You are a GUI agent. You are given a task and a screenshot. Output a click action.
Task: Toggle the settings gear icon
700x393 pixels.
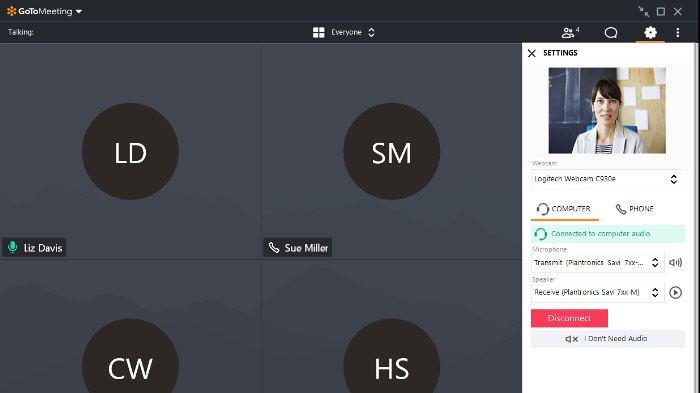pyautogui.click(x=650, y=32)
